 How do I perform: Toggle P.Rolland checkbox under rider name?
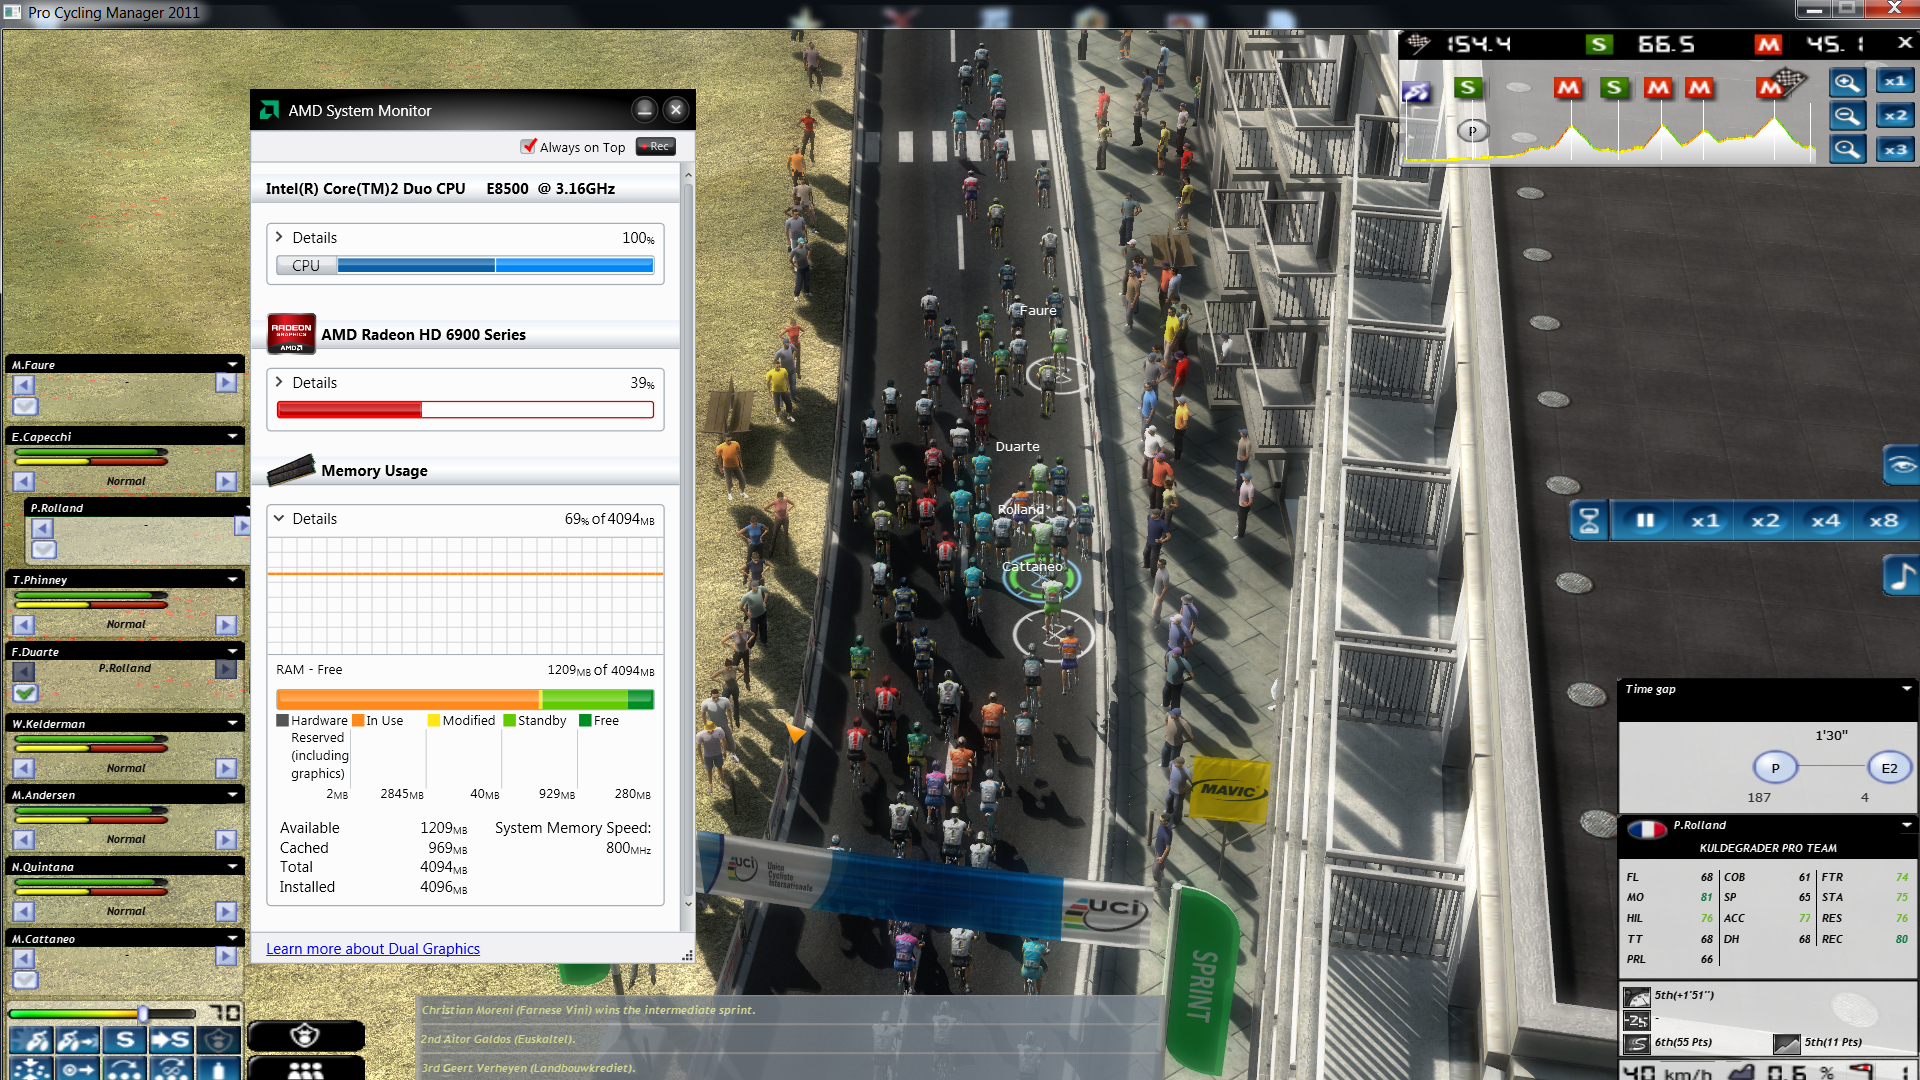43,549
